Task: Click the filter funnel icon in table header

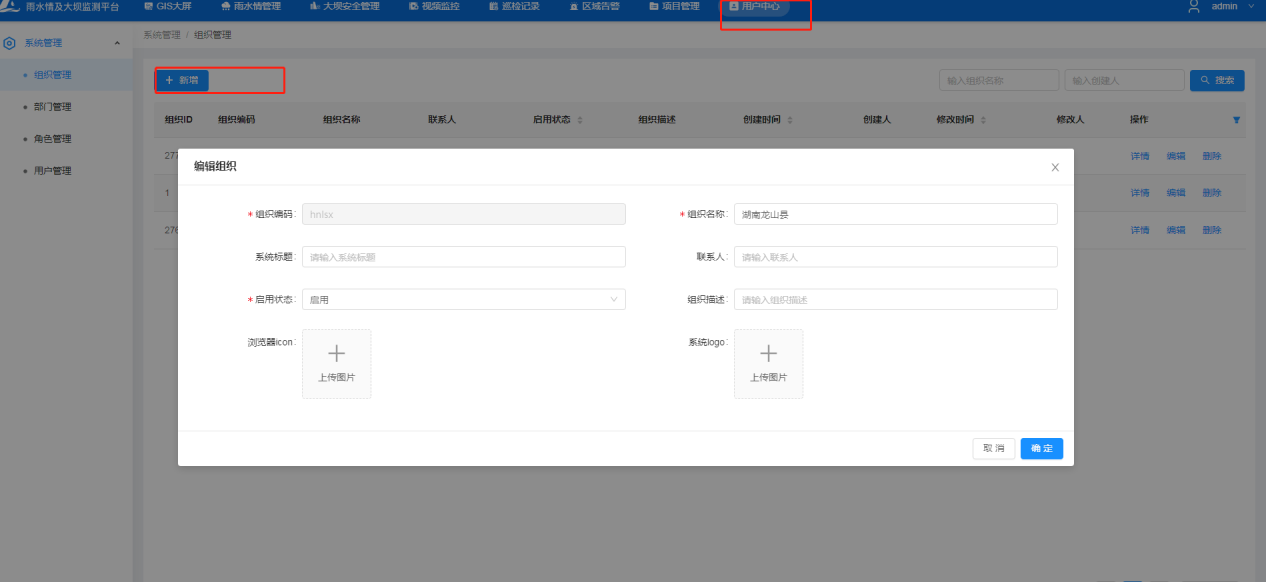Action: pyautogui.click(x=1236, y=120)
